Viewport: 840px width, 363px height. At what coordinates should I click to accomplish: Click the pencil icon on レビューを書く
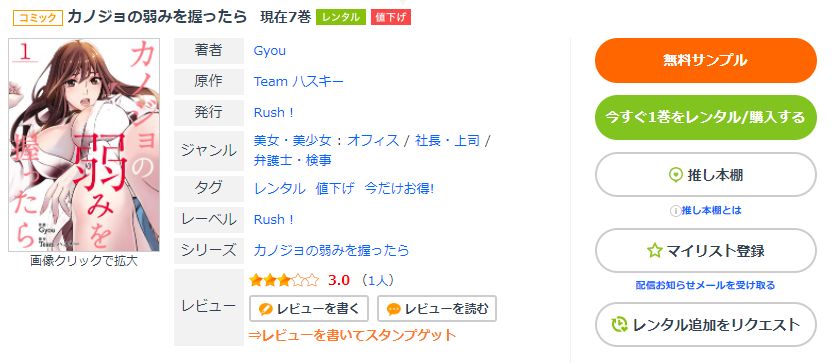pos(265,309)
